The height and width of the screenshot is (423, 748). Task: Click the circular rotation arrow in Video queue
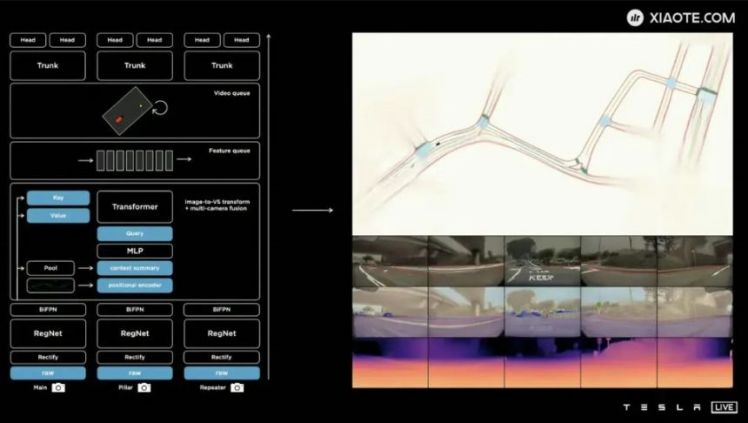158,104
